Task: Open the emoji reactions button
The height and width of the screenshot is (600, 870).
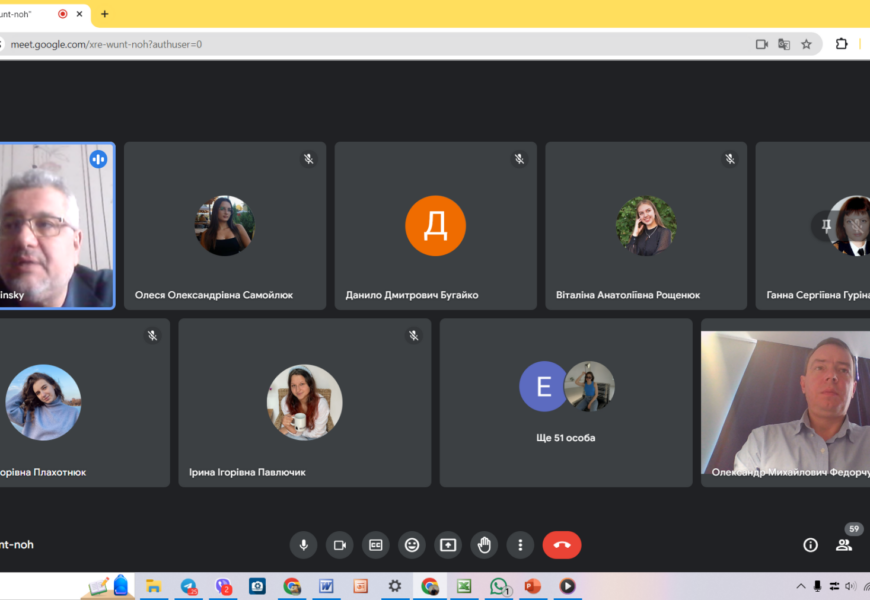Action: (412, 545)
